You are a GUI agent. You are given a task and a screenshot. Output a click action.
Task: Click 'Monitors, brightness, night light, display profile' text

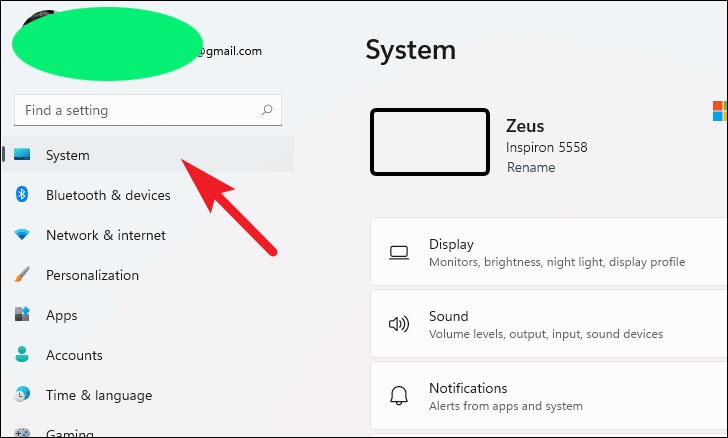(x=557, y=262)
